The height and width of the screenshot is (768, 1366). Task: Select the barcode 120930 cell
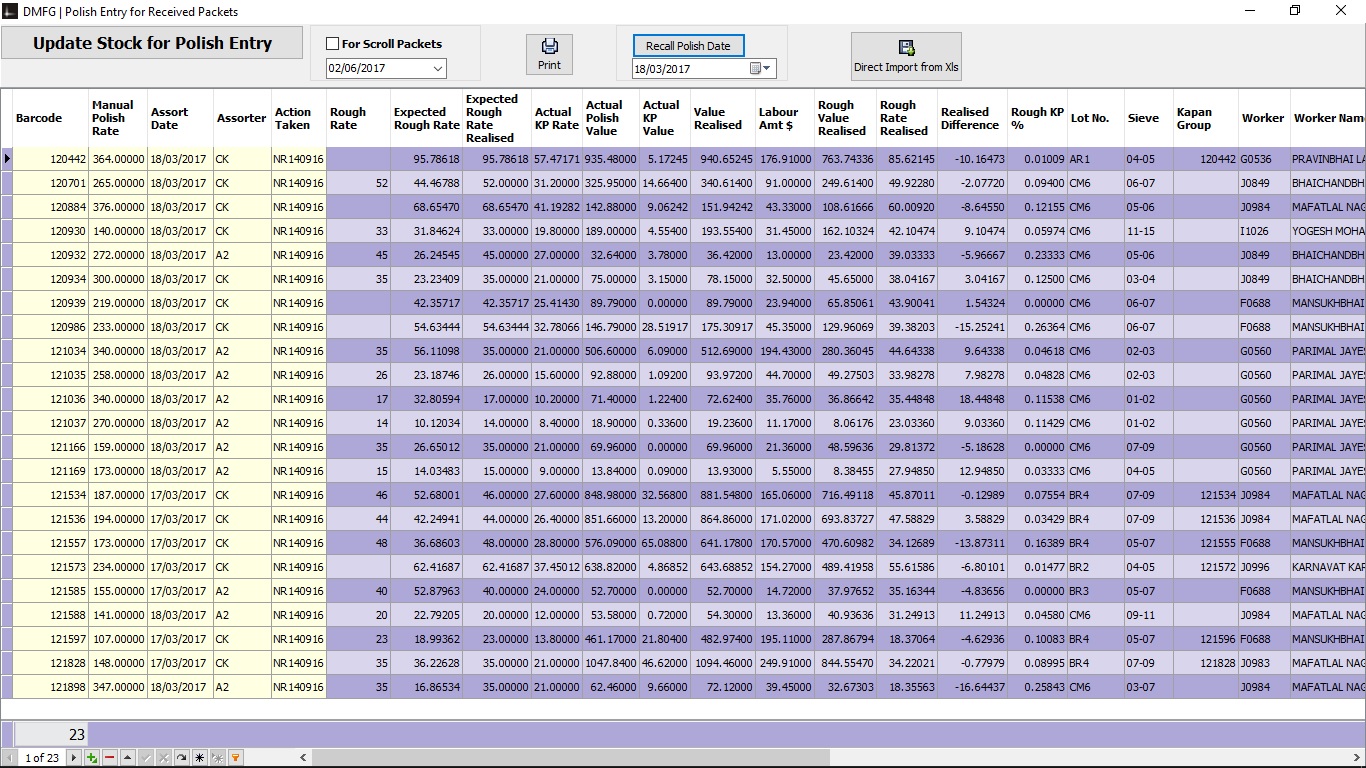[51, 231]
